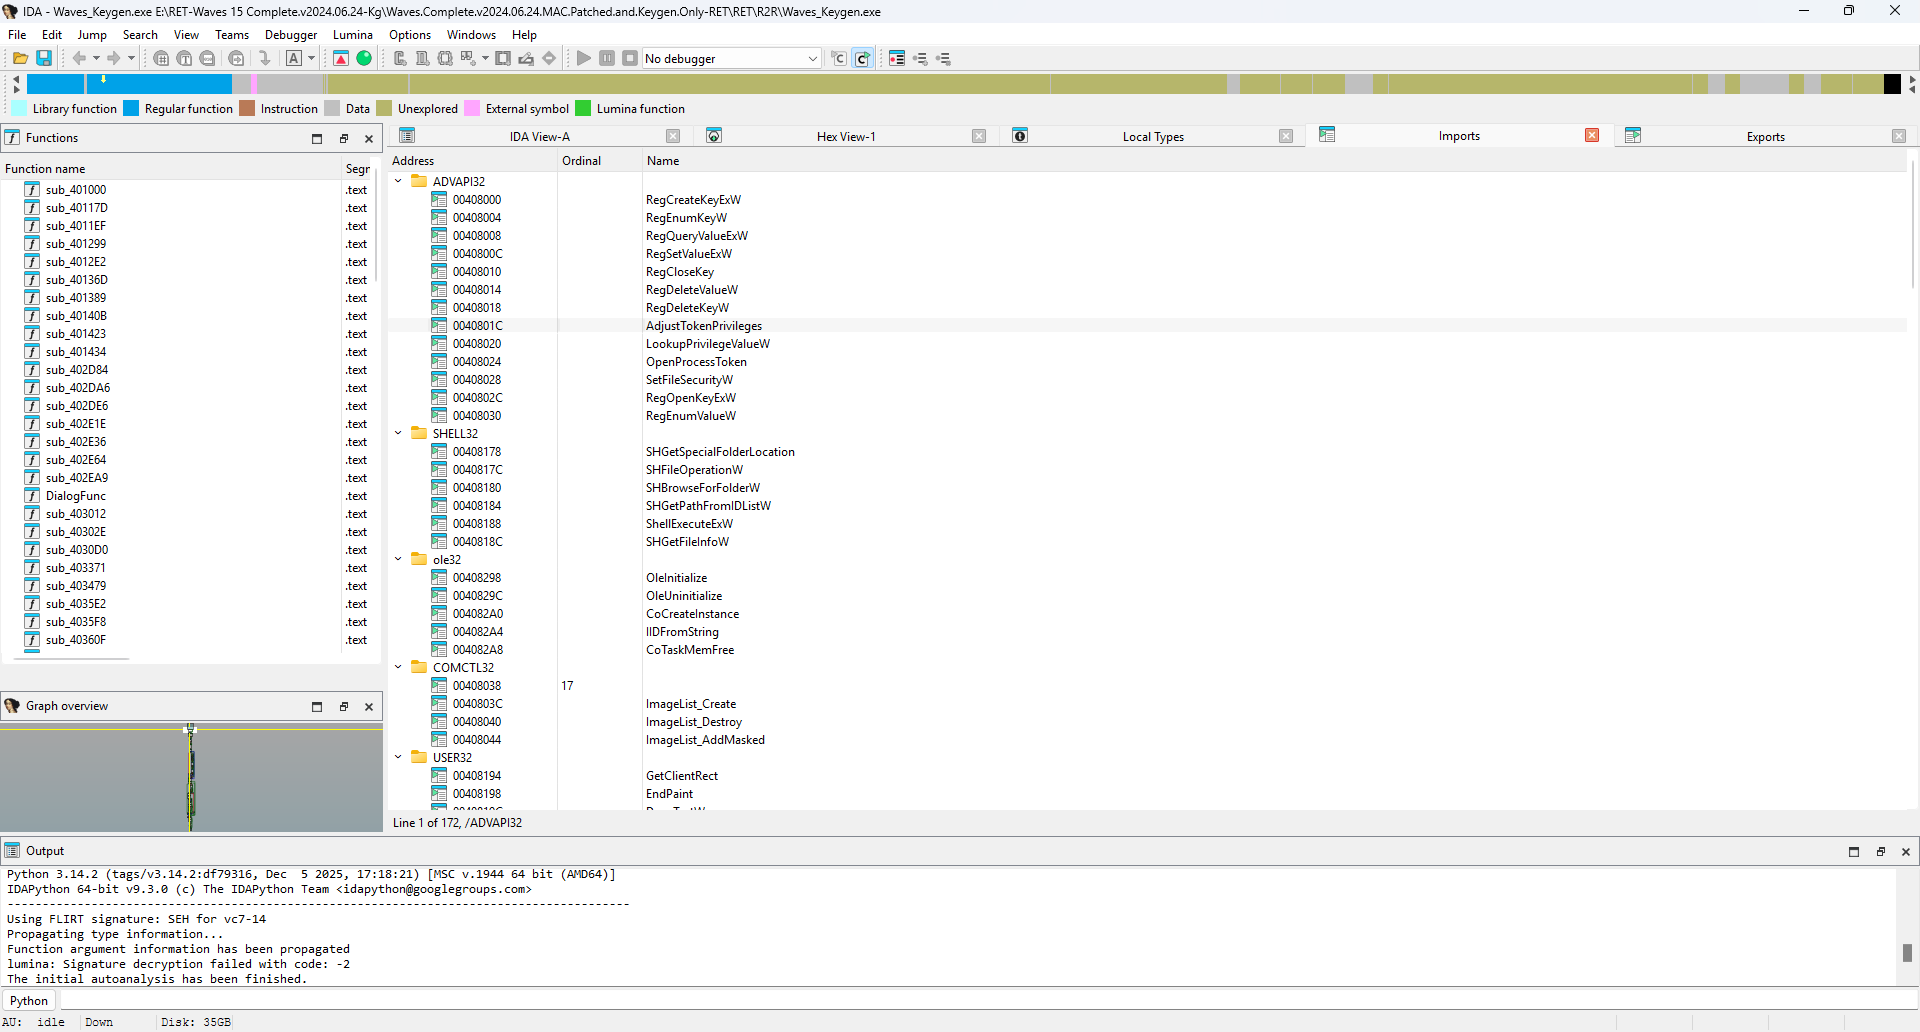Click the Python console language button
The width and height of the screenshot is (1920, 1032).
click(x=29, y=1001)
